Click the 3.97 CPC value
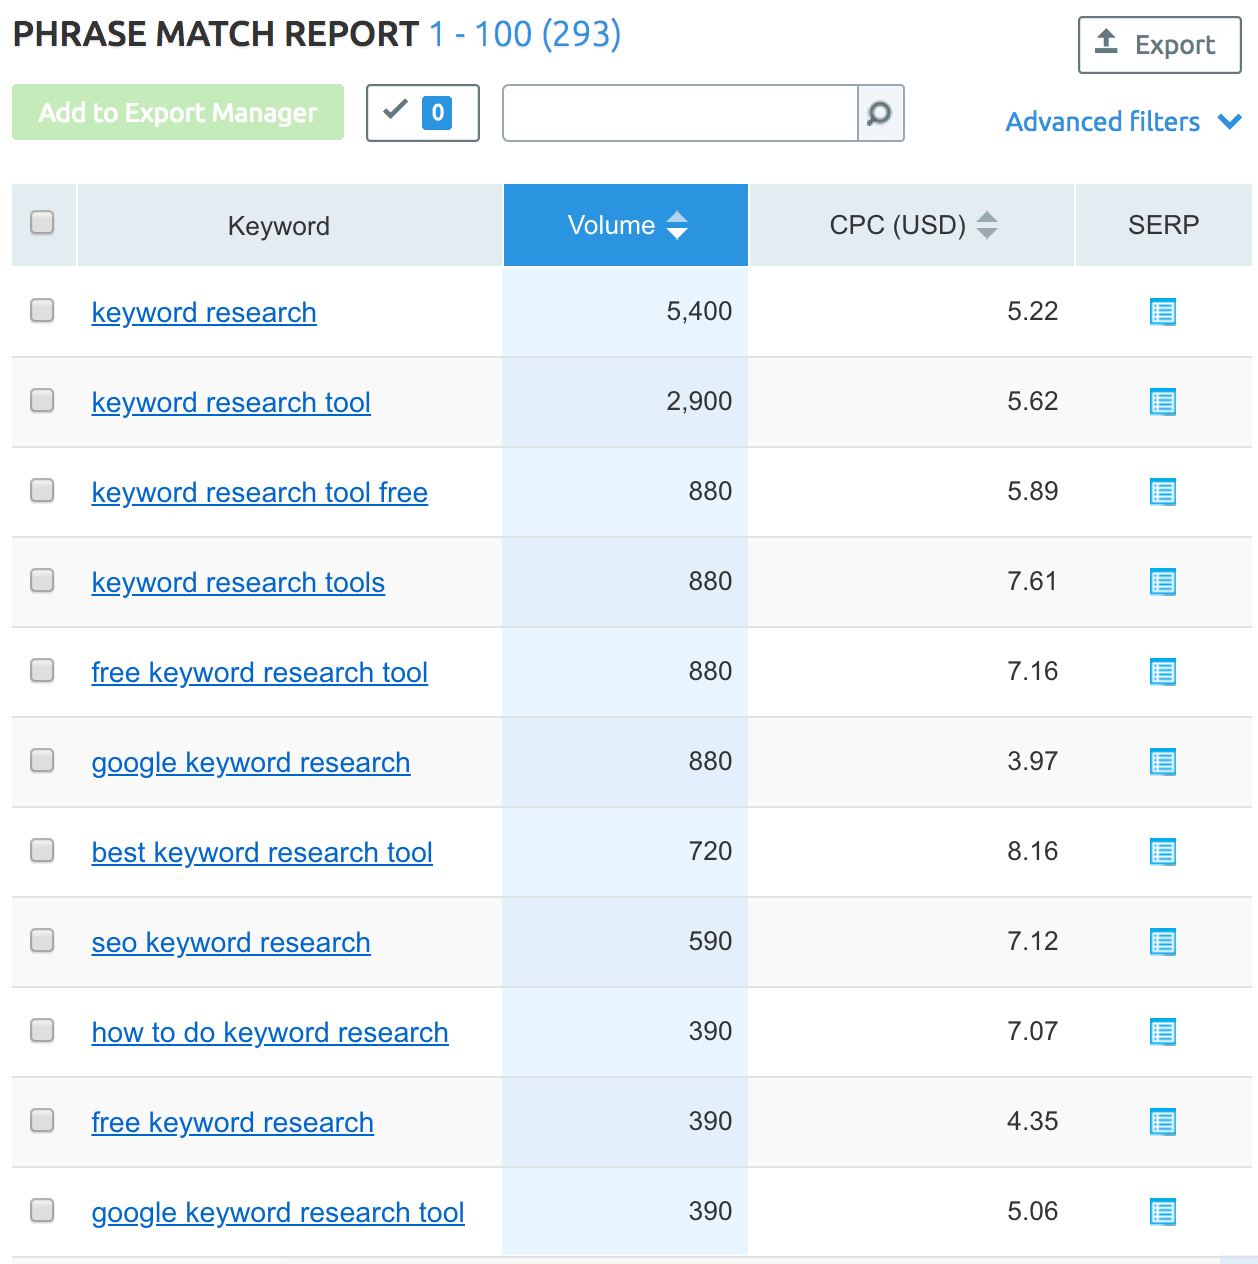 coord(1032,761)
